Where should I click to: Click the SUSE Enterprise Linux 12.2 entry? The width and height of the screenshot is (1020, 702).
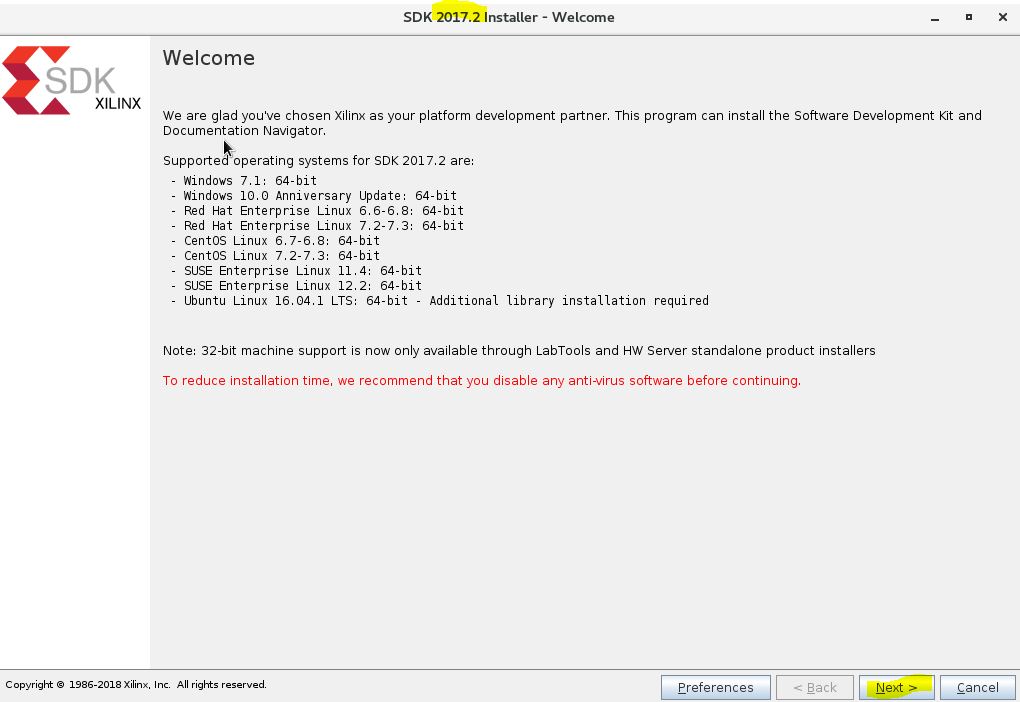295,285
